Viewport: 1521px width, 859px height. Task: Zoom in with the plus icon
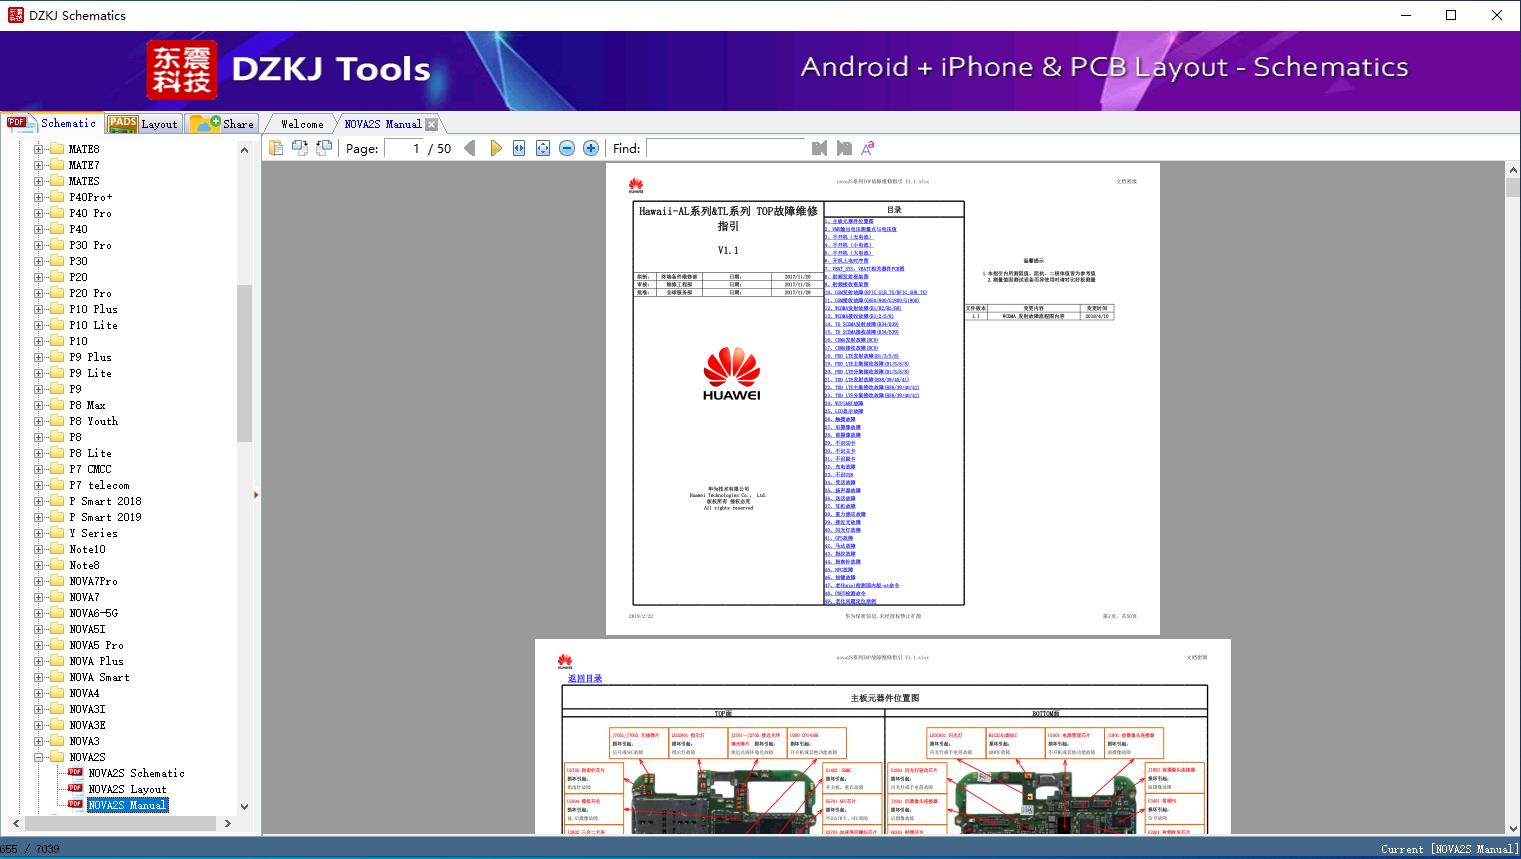[591, 148]
